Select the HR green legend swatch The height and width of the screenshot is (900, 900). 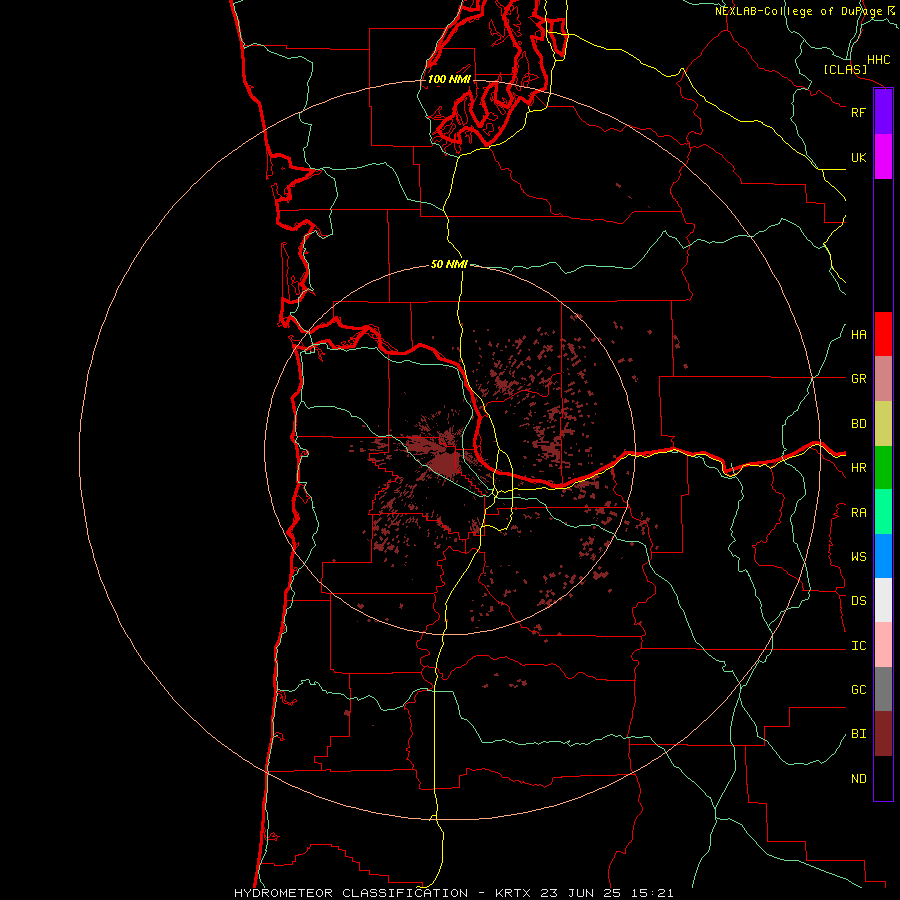[883, 468]
